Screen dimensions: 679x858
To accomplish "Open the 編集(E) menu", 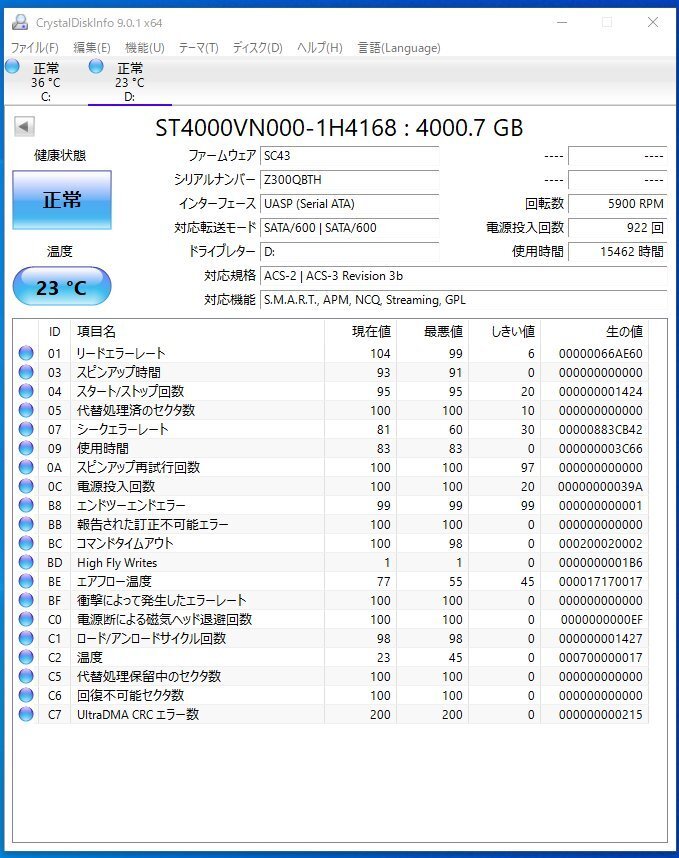I will click(92, 48).
